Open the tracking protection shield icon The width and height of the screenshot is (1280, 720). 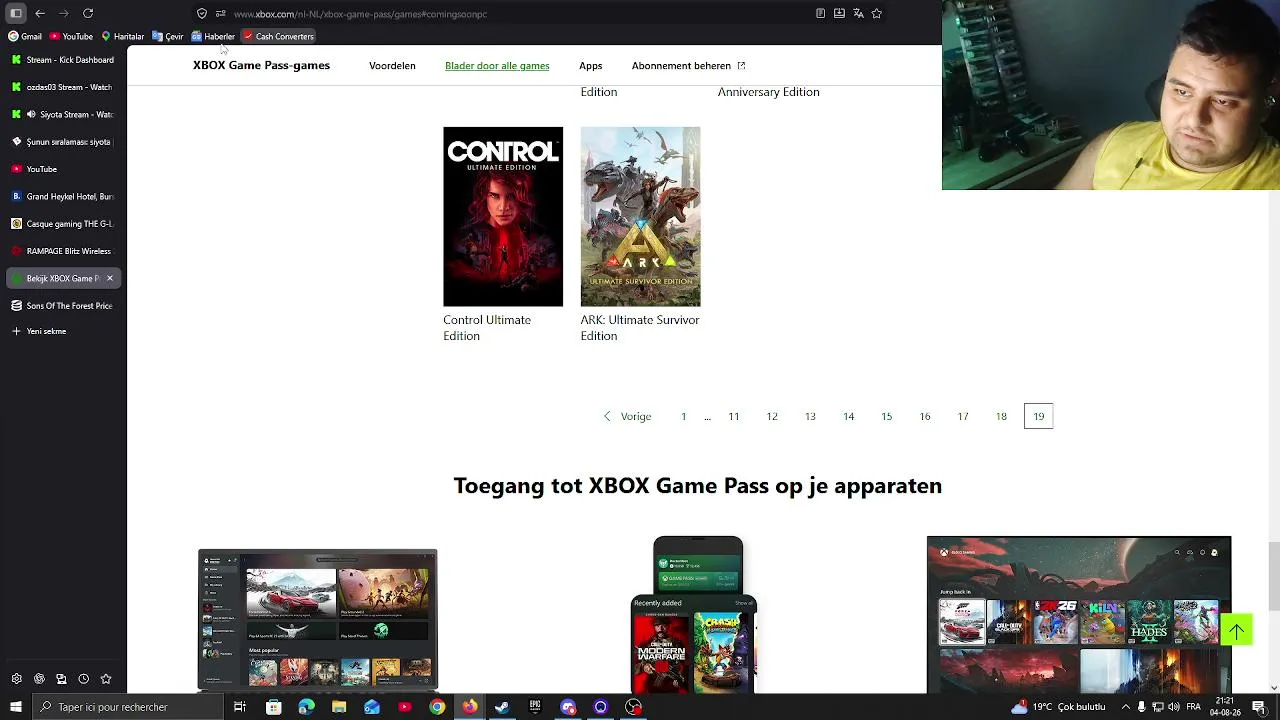point(202,14)
